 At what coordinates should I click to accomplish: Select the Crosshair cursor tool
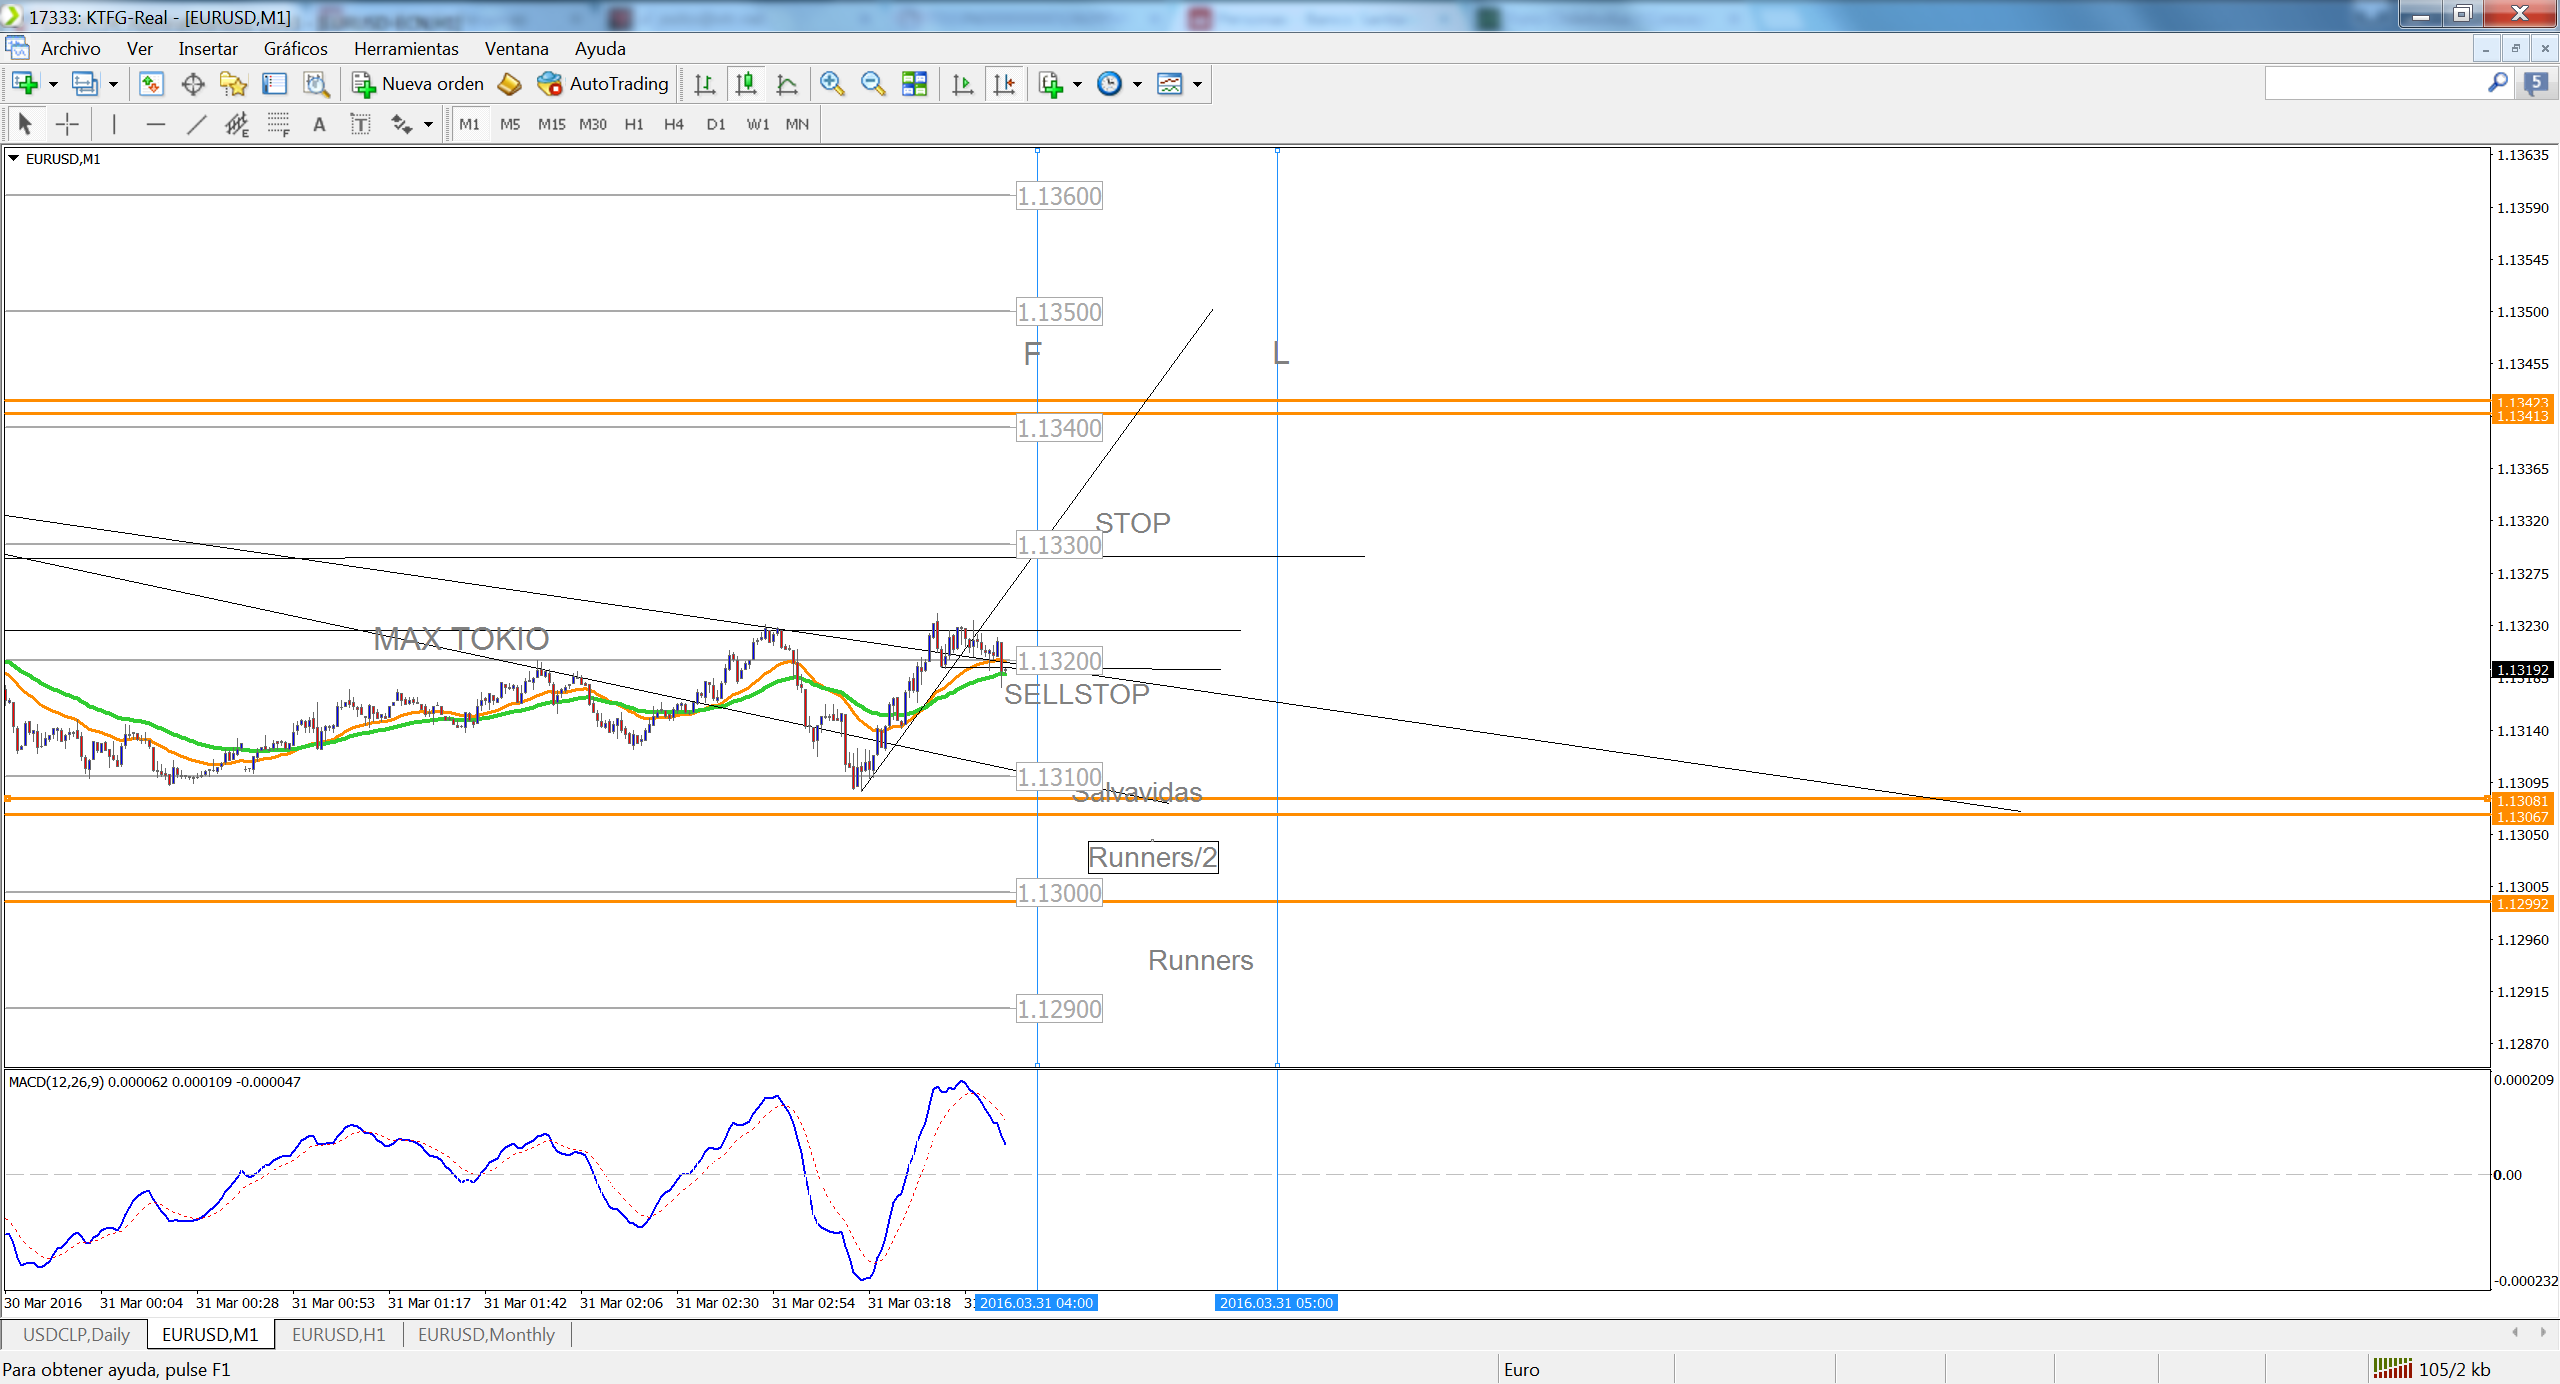67,124
